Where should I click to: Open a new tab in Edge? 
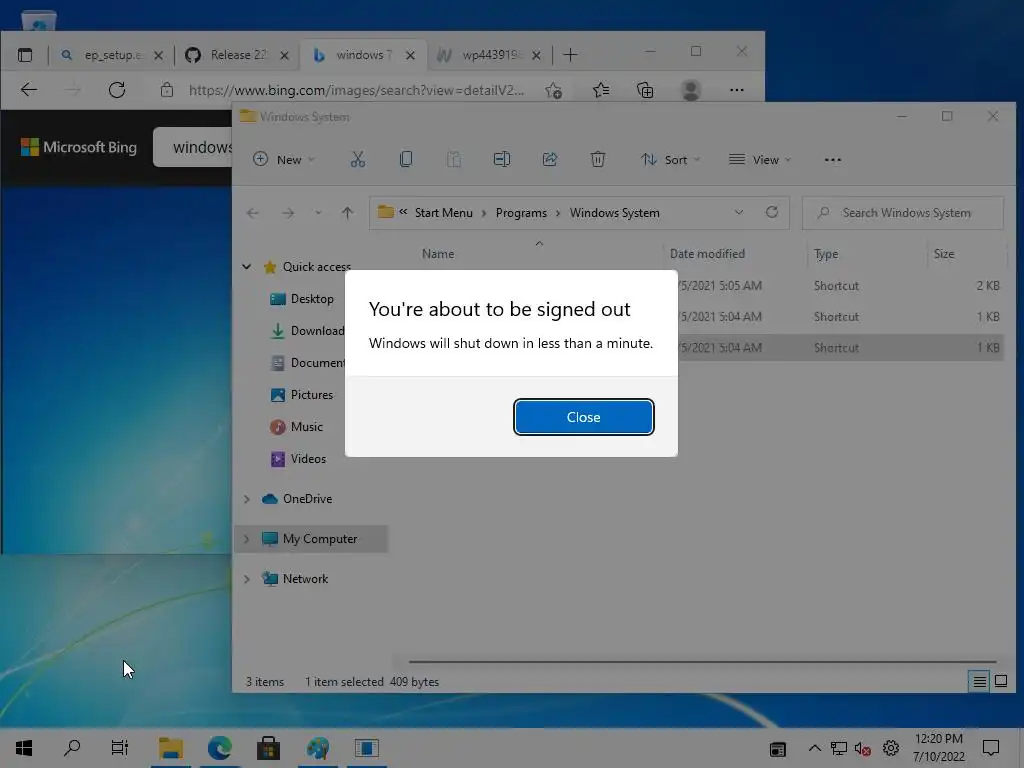pyautogui.click(x=570, y=55)
